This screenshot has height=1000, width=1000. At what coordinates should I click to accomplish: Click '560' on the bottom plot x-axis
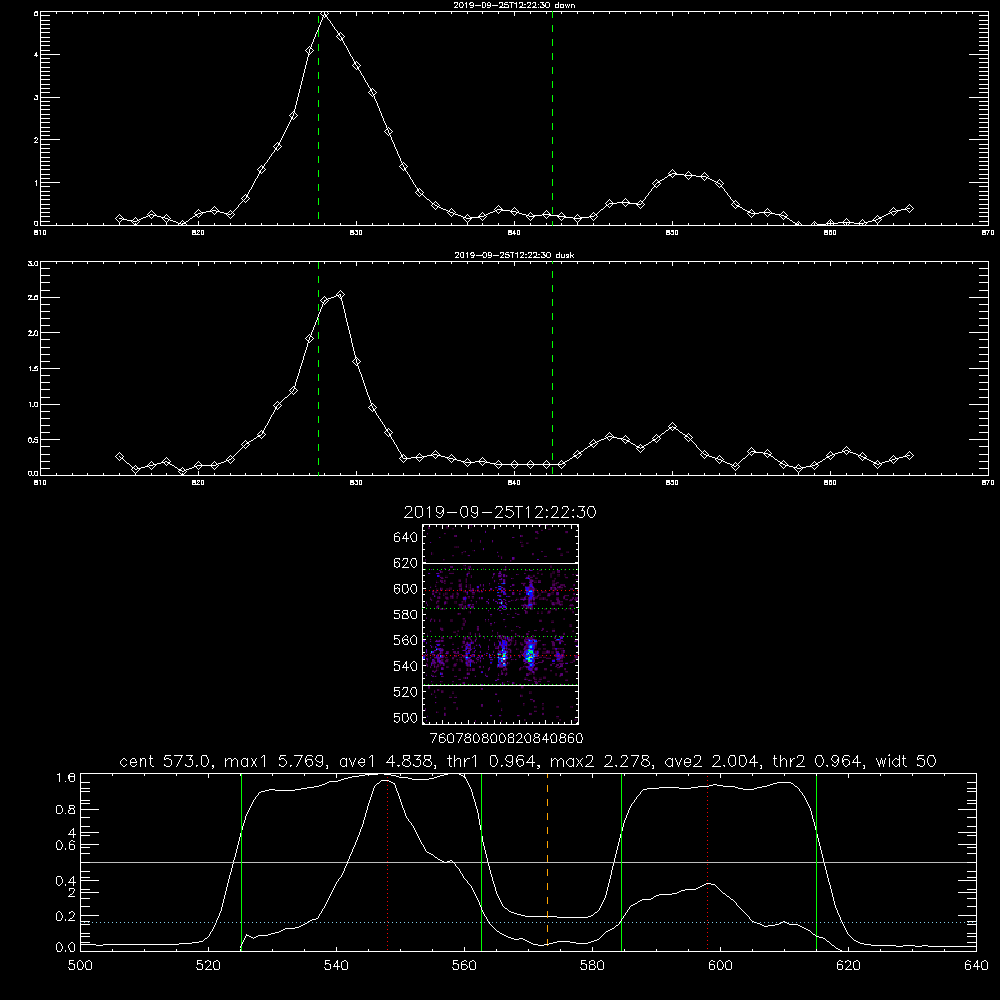(x=464, y=965)
